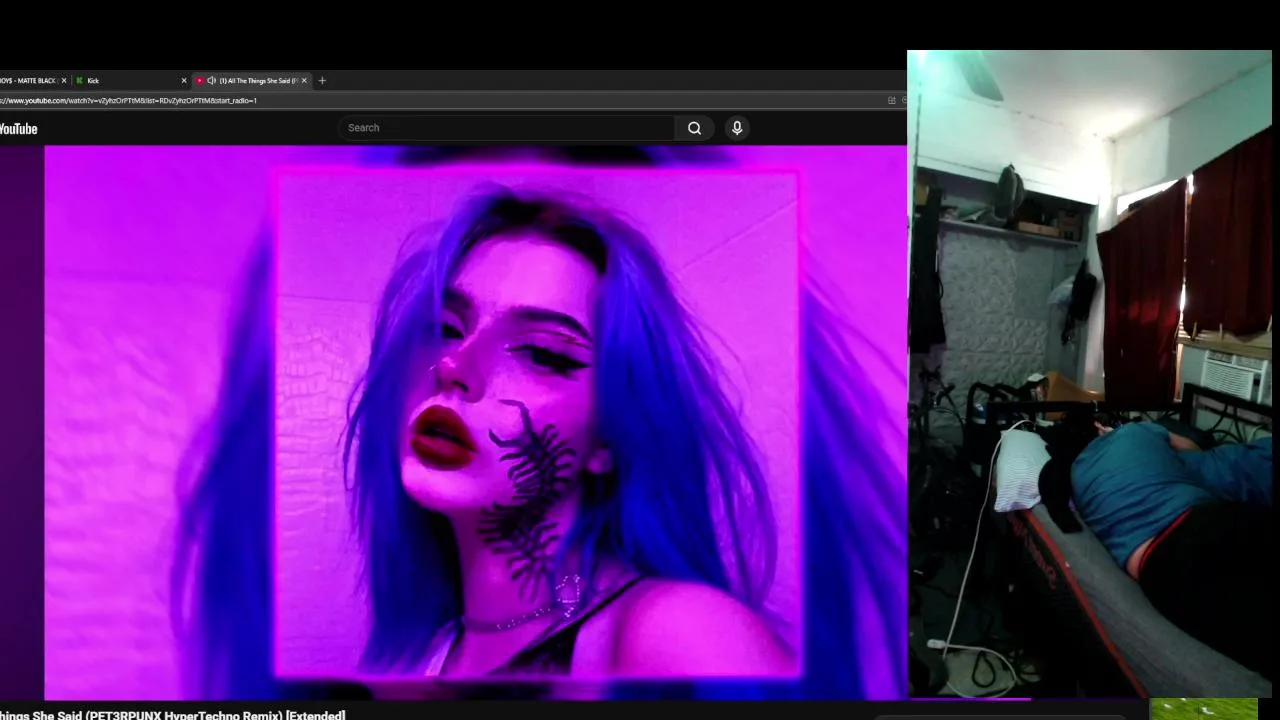Close the Kick tab

pyautogui.click(x=183, y=80)
